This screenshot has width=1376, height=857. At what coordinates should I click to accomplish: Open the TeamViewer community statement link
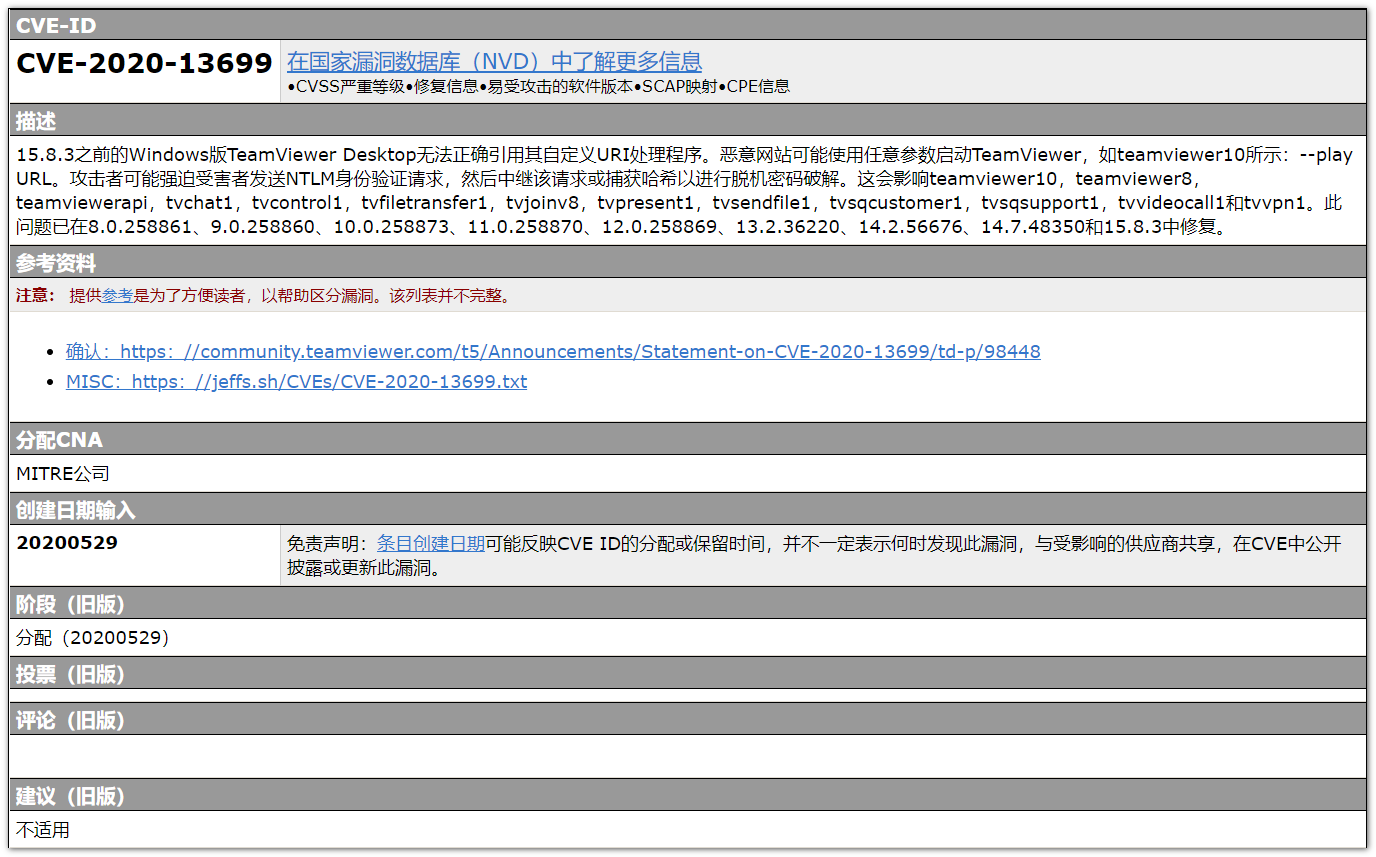click(x=553, y=352)
